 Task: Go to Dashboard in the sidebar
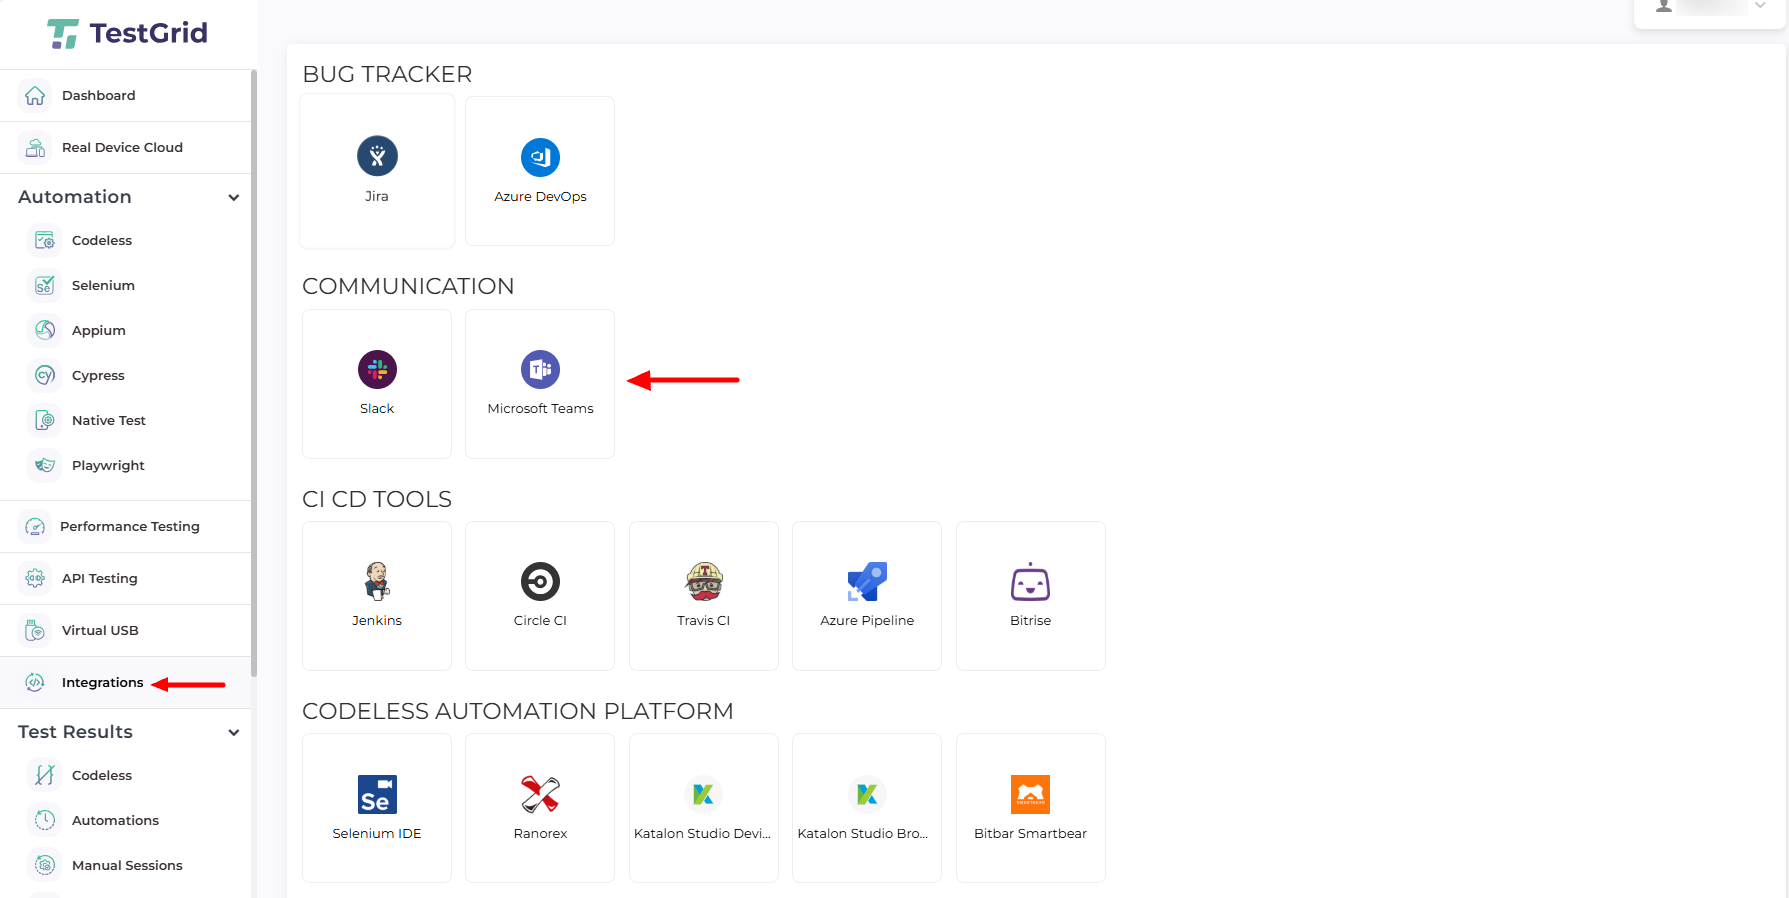point(98,96)
